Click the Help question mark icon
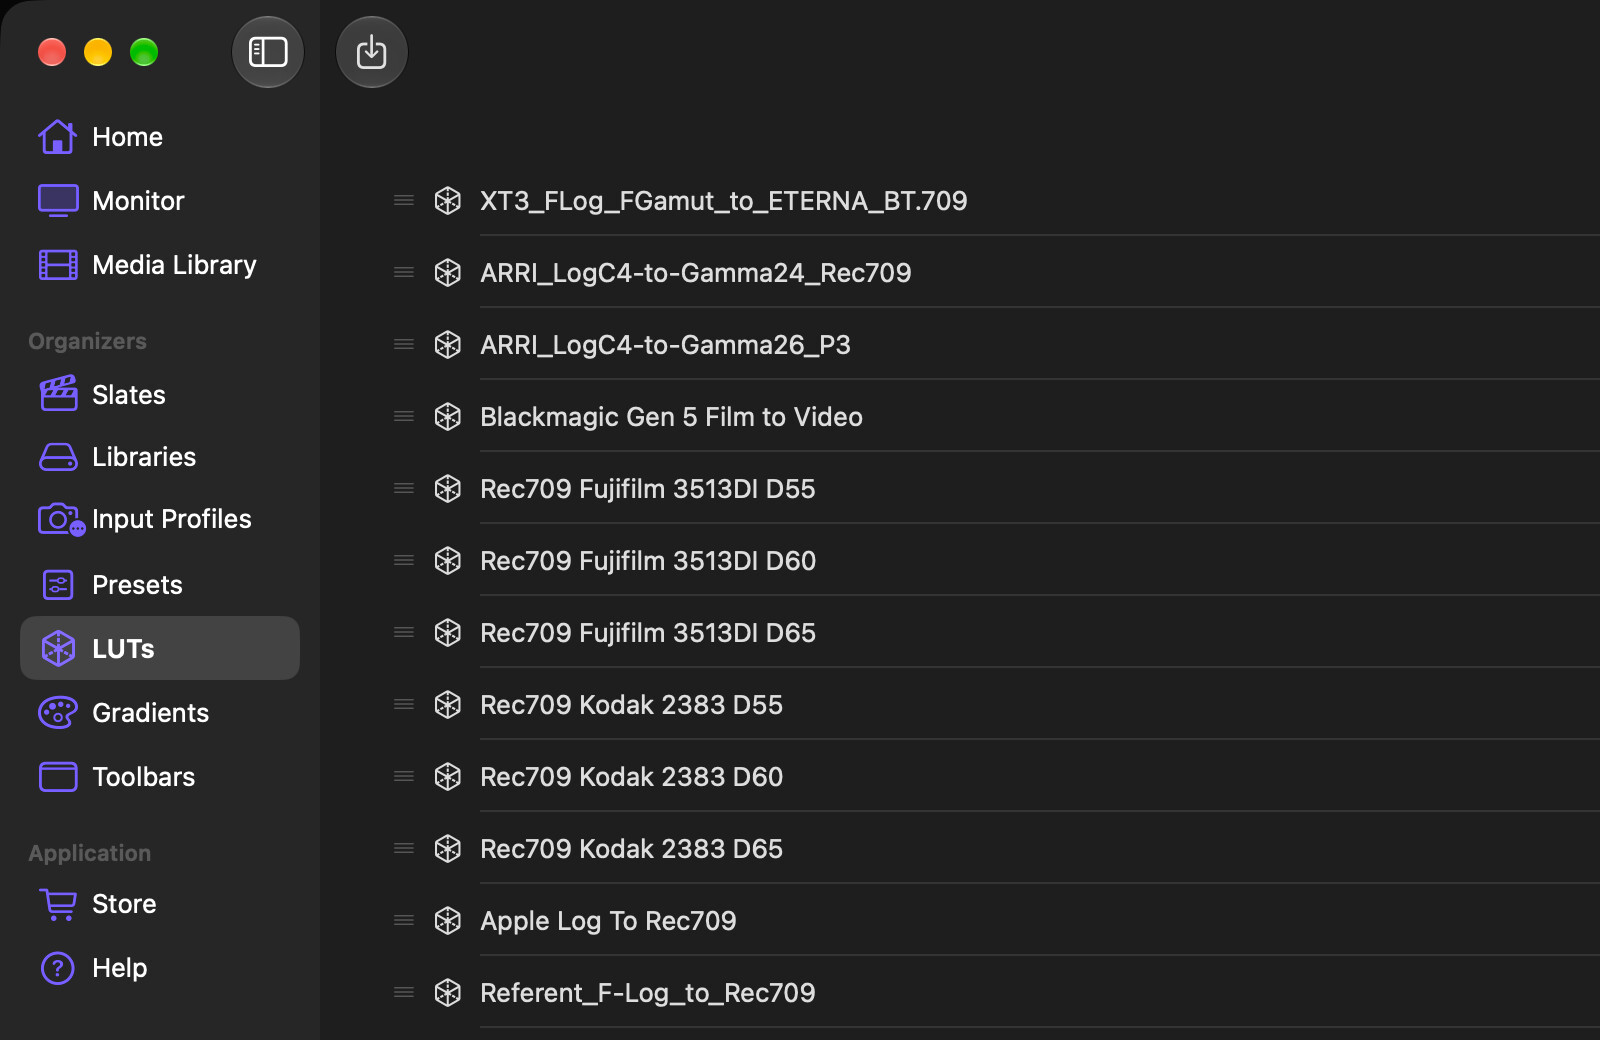Viewport: 1600px width, 1040px height. click(x=58, y=968)
